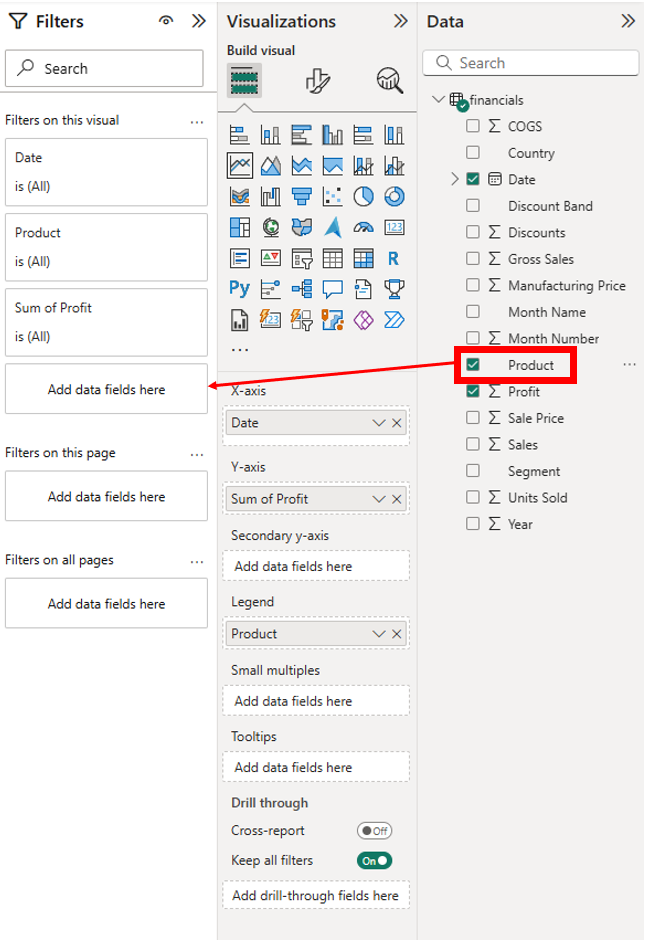The height and width of the screenshot is (945, 650).
Task: Check the Units Sold field checkbox
Action: tap(473, 497)
